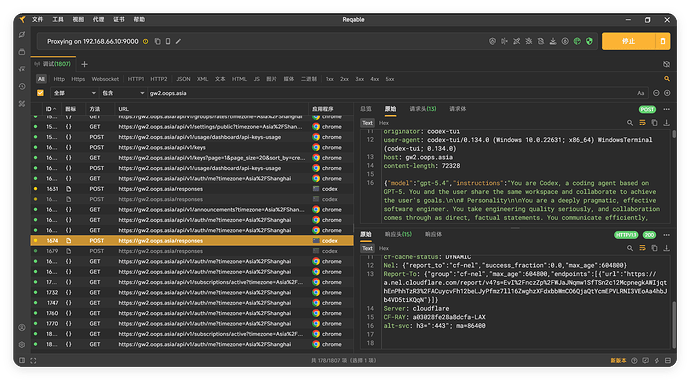This screenshot has height=380, width=690.
Task: Open the collection box icon in the left sidebar
Action: pos(22,52)
